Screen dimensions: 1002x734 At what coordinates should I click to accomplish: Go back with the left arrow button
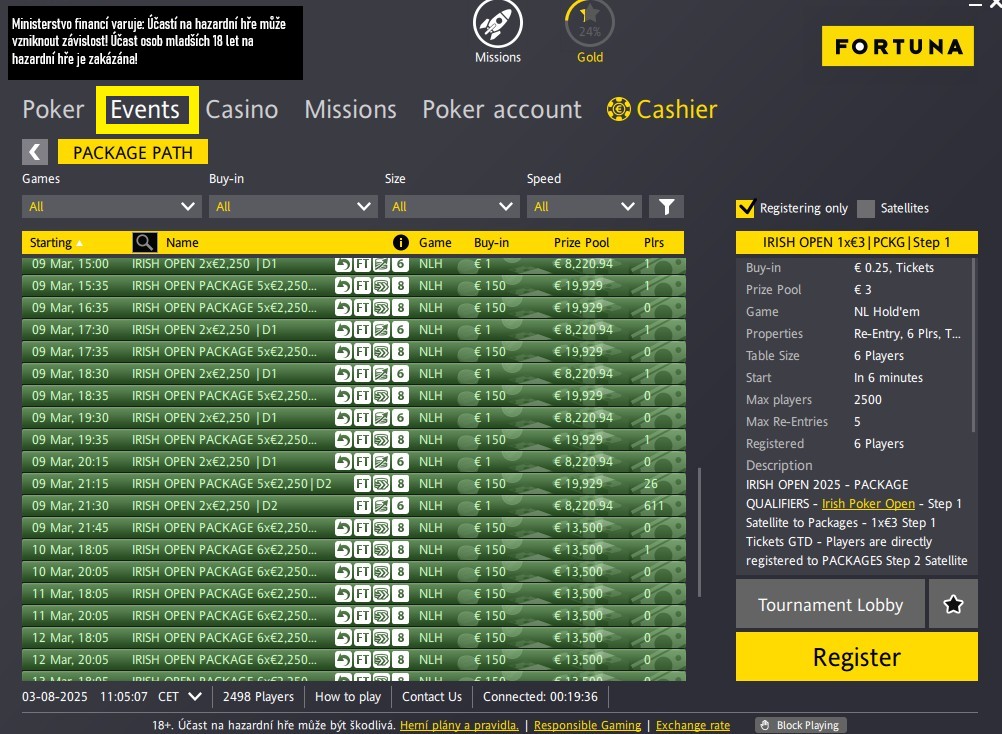point(35,152)
